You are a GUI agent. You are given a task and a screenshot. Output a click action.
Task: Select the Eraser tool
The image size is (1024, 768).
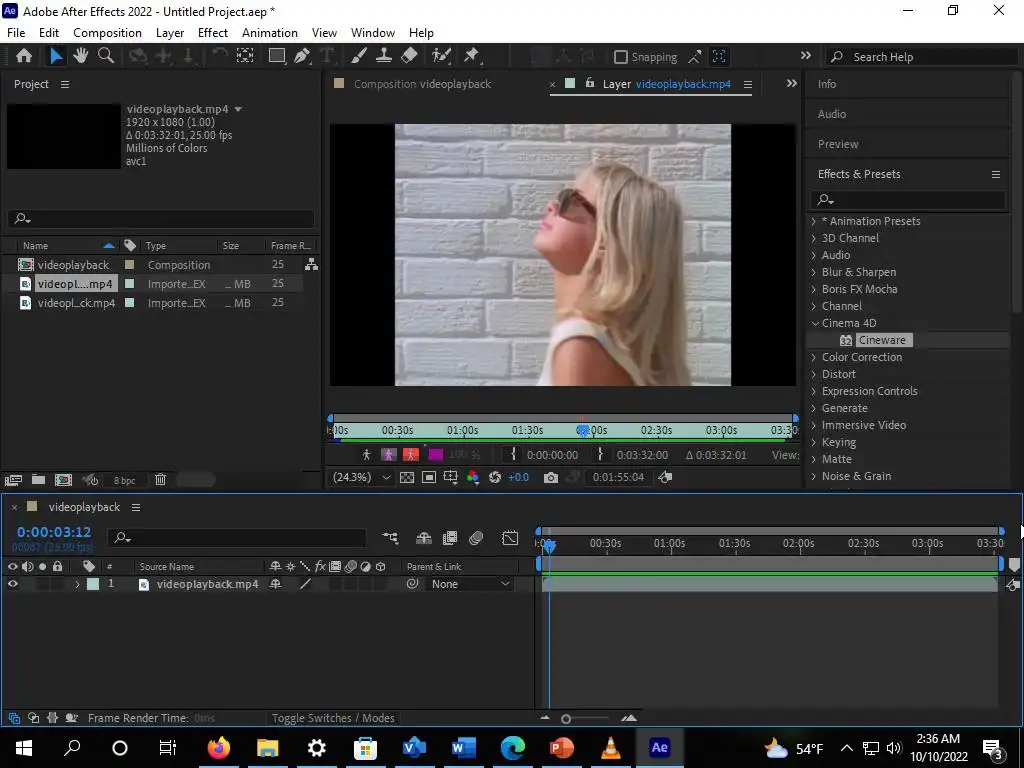point(409,56)
